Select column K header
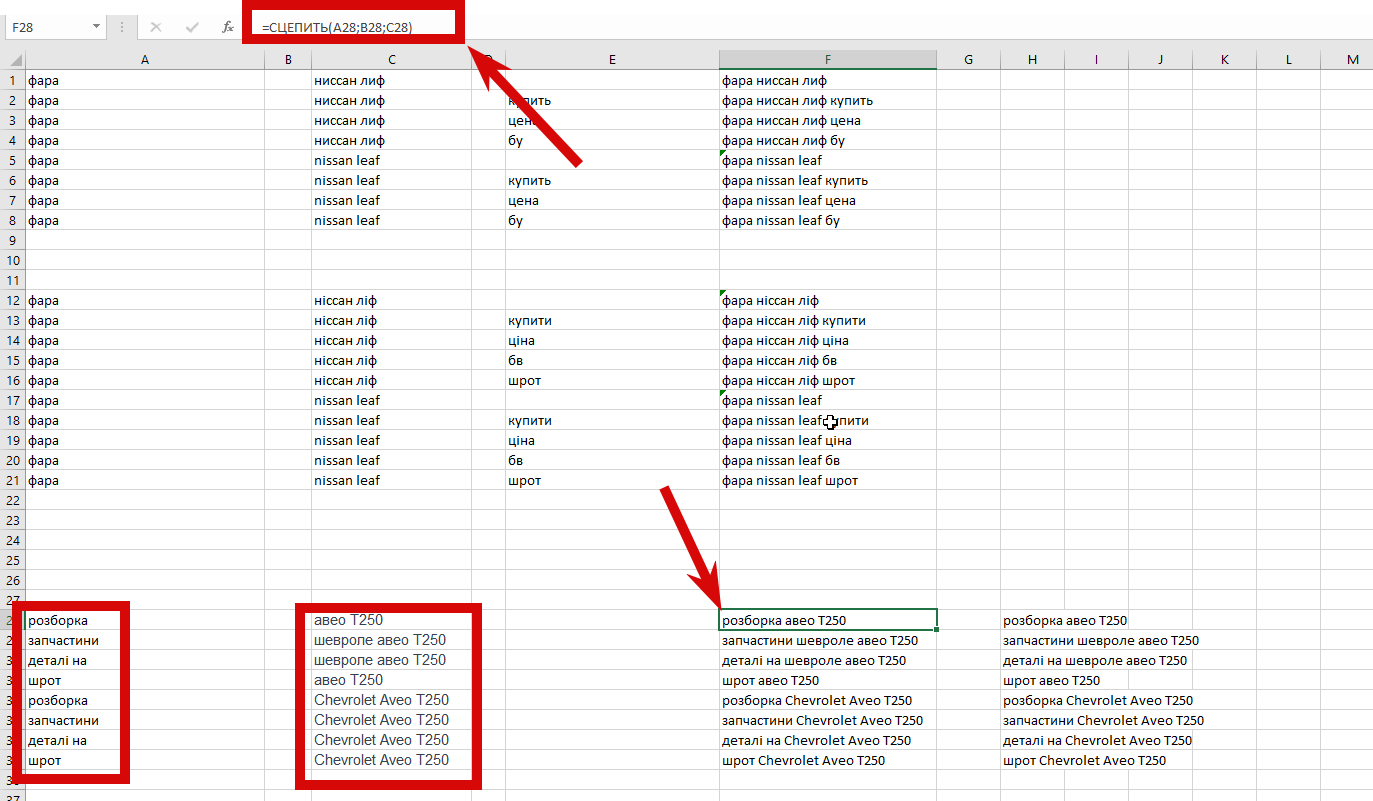1373x801 pixels. [1224, 60]
